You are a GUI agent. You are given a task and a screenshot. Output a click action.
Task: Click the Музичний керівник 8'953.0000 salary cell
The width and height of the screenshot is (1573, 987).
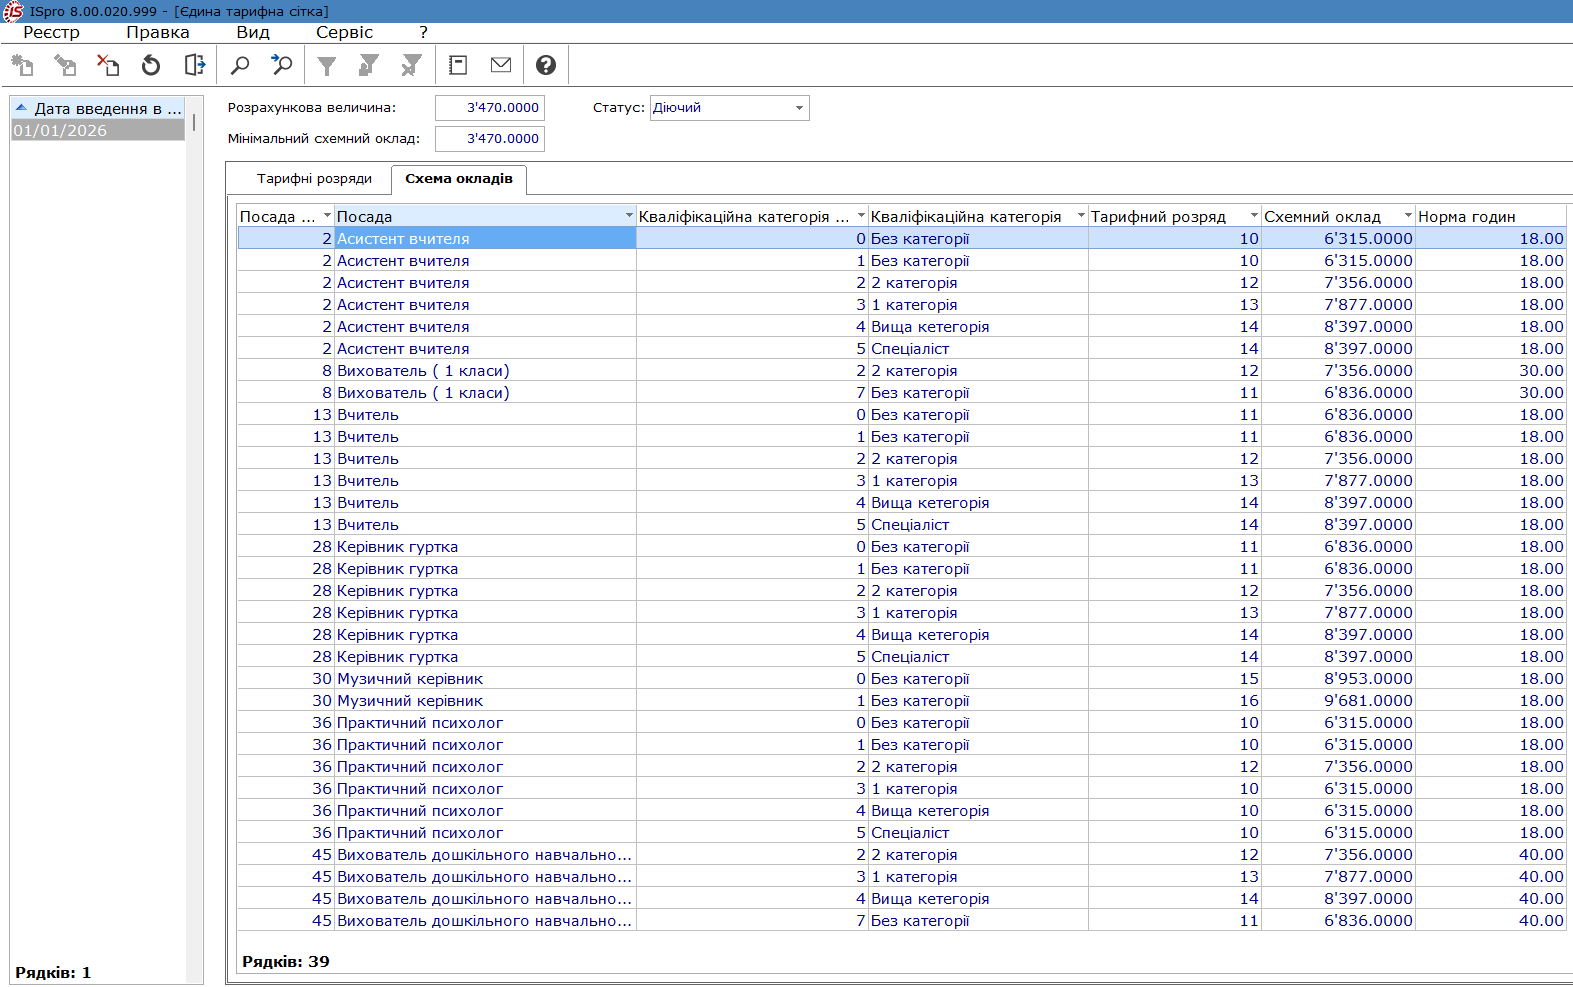[1338, 679]
